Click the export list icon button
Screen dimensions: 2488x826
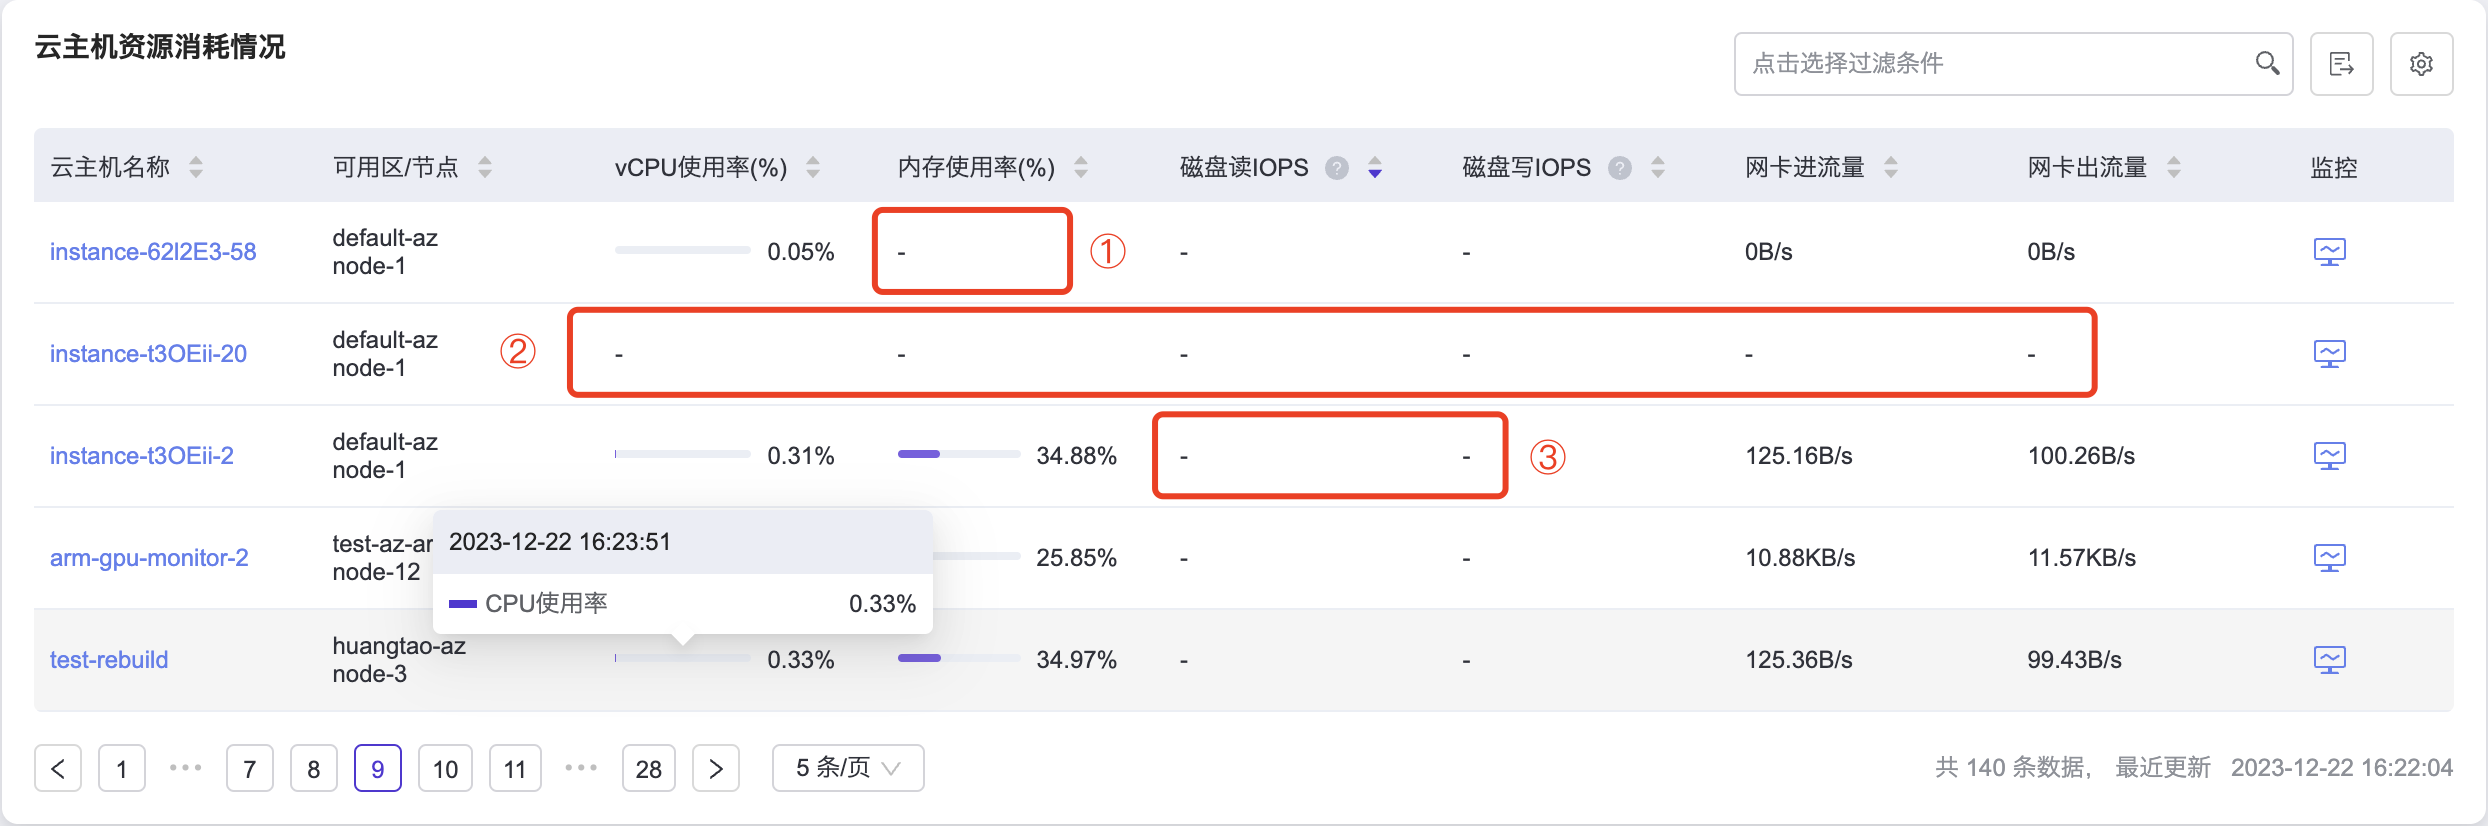pyautogui.click(x=2341, y=64)
